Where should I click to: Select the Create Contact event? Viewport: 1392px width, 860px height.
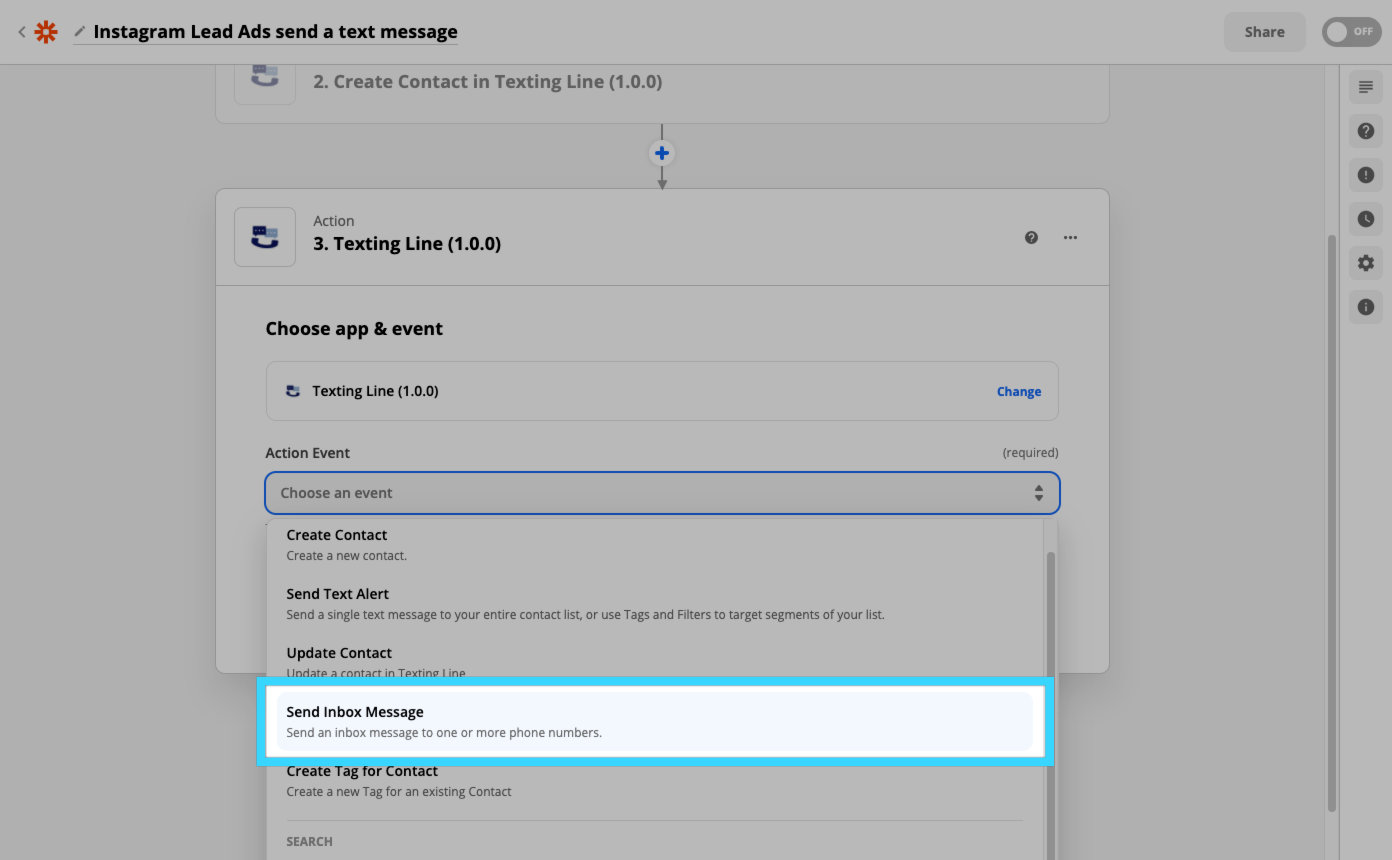(655, 545)
